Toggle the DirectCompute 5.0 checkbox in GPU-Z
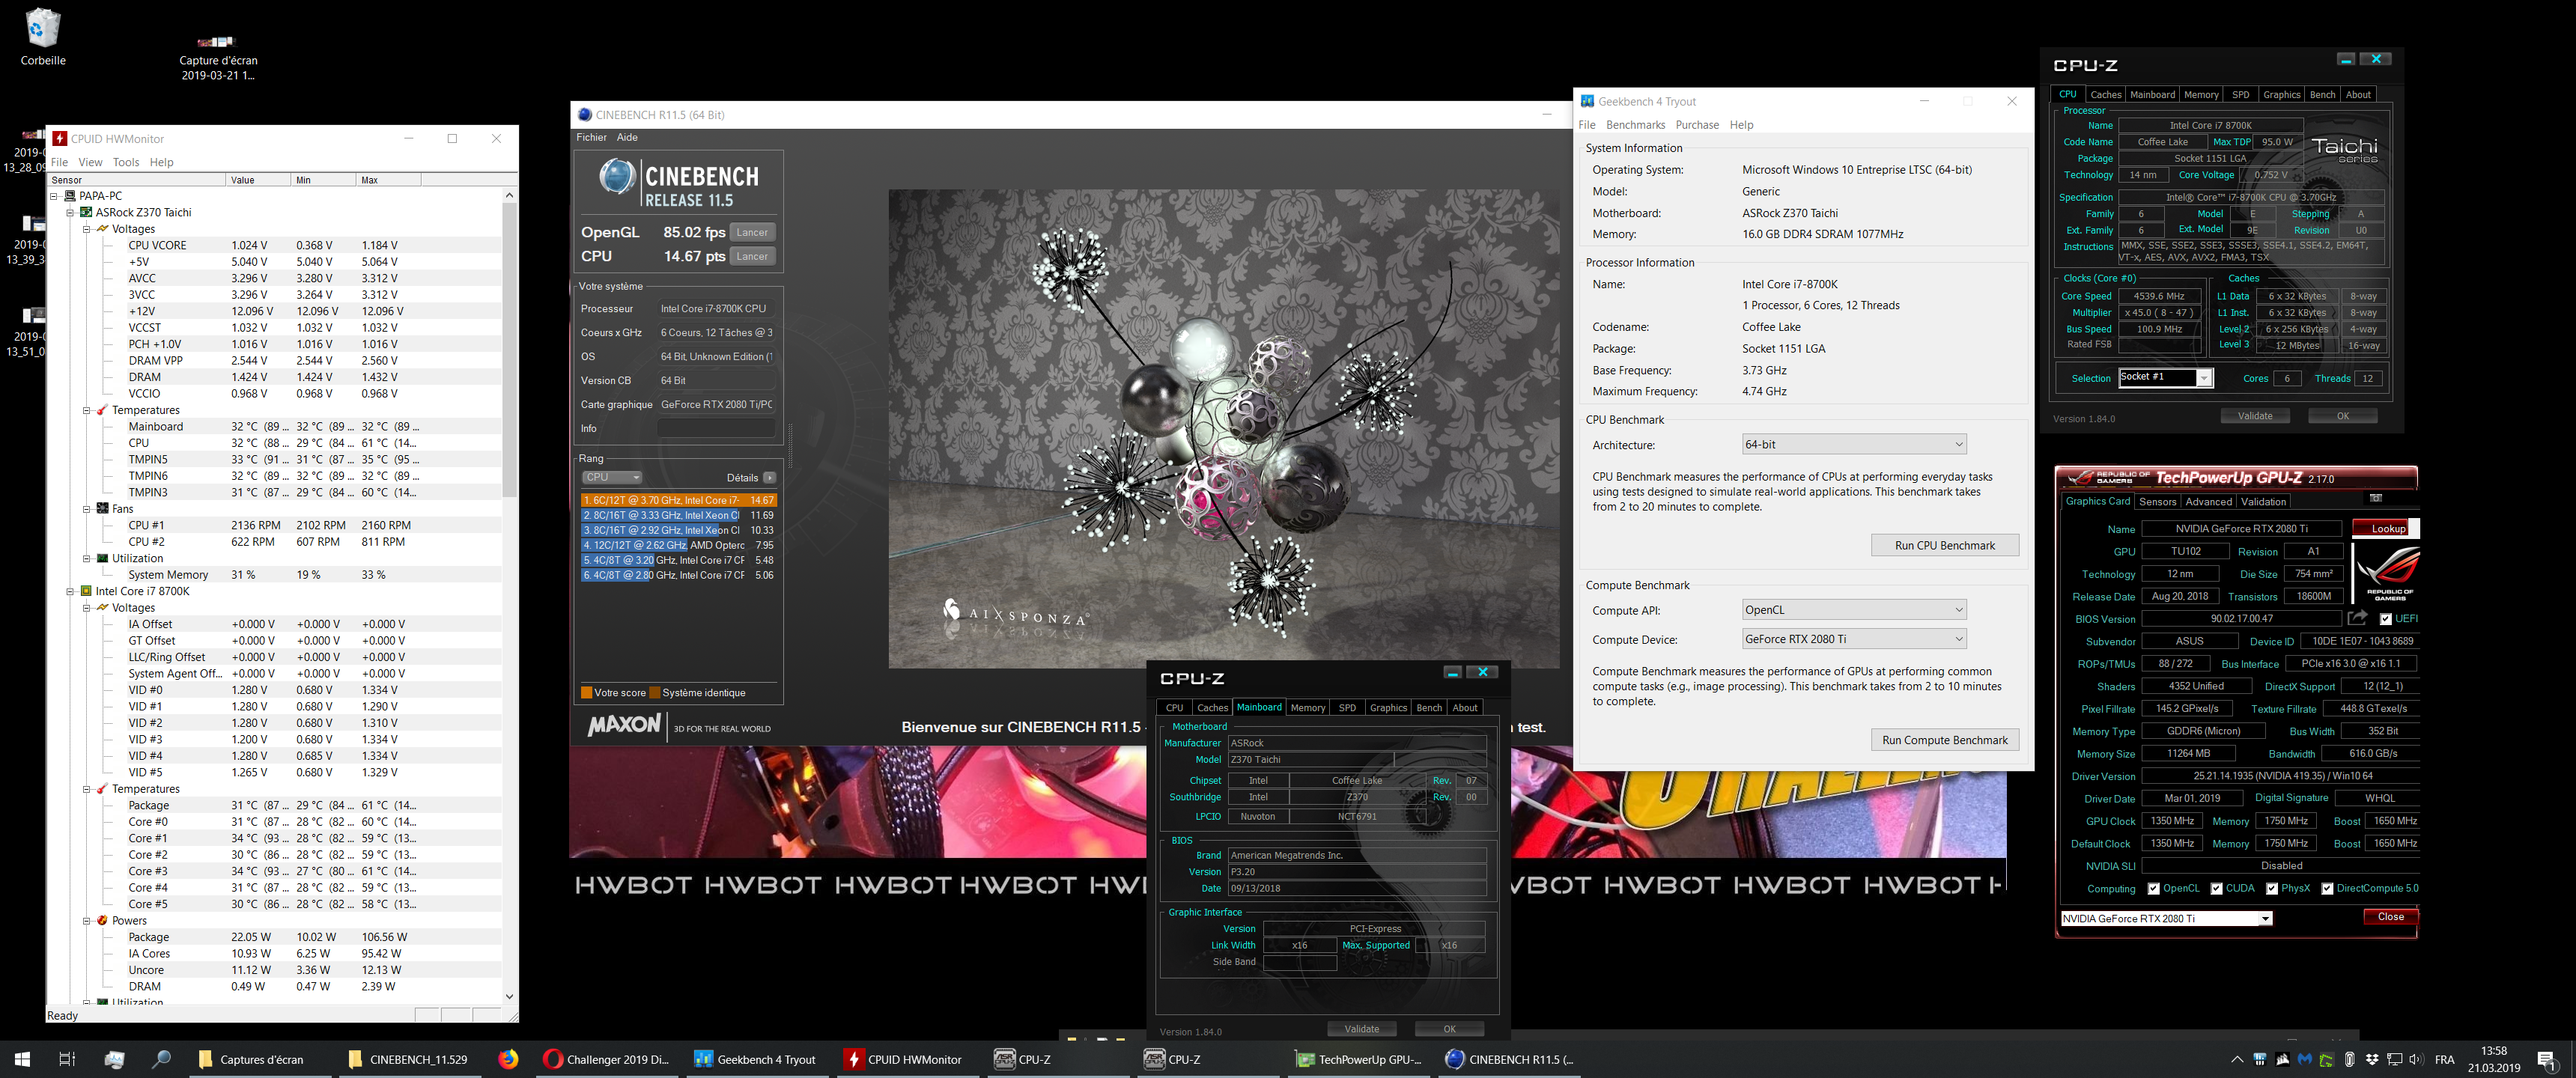This screenshot has height=1078, width=2576. (2327, 889)
